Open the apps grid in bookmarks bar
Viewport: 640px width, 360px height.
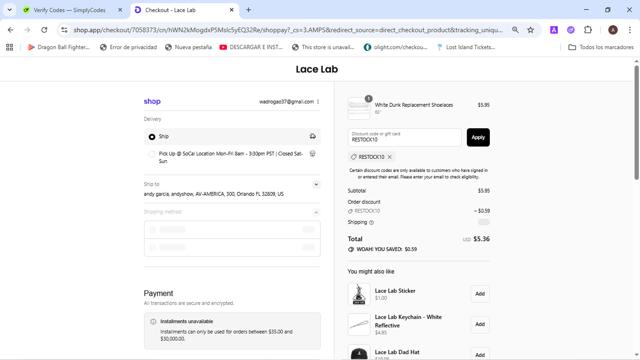point(9,47)
